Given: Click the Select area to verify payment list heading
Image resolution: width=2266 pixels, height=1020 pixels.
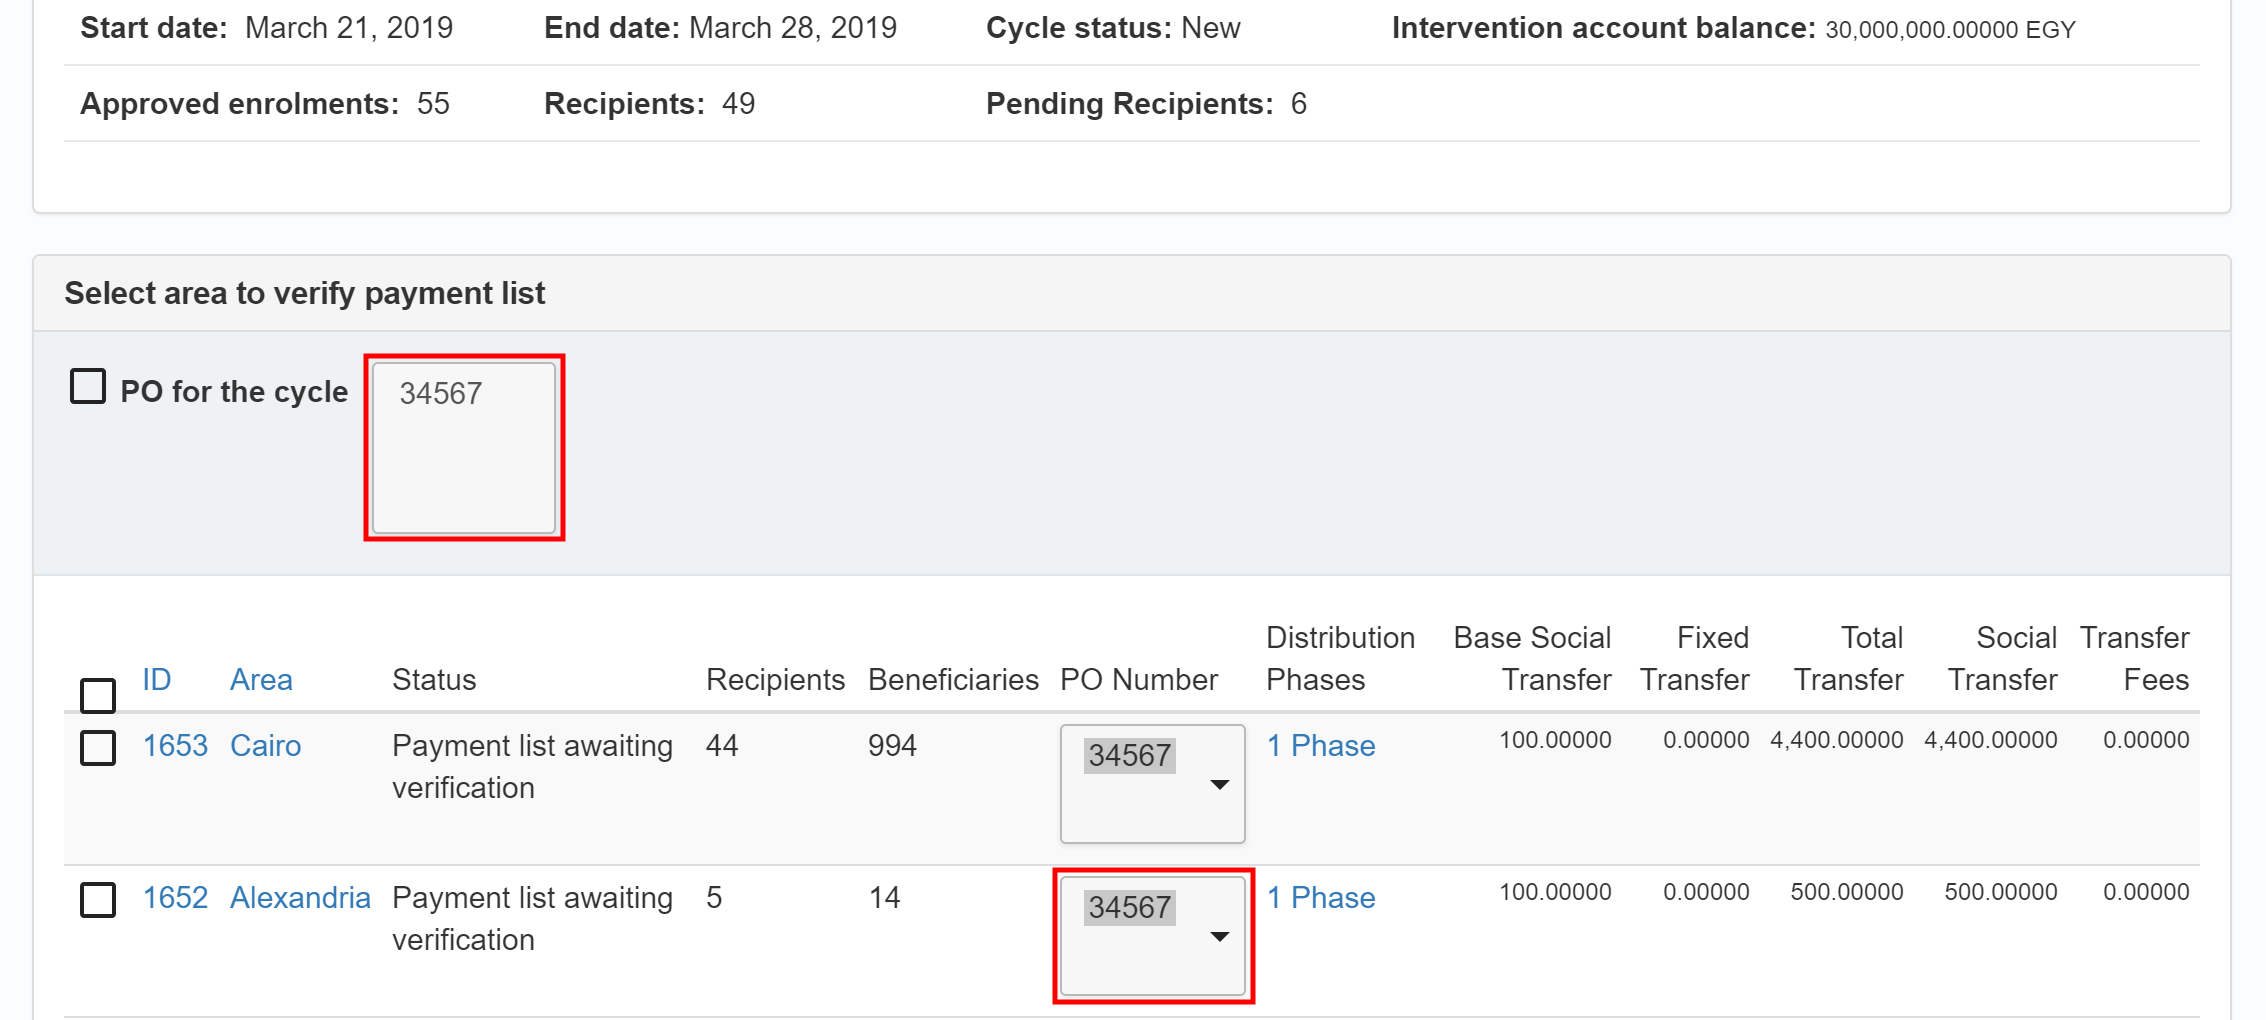Looking at the screenshot, I should pyautogui.click(x=305, y=294).
